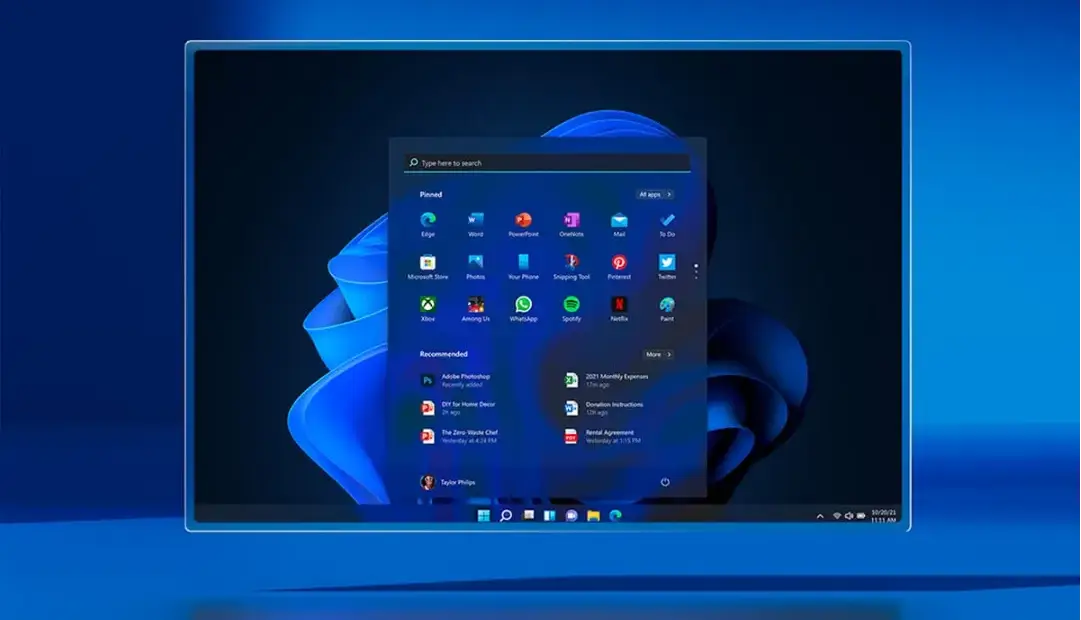The height and width of the screenshot is (620, 1081).
Task: Launch PowerPoint from the Start menu
Action: (x=523, y=221)
